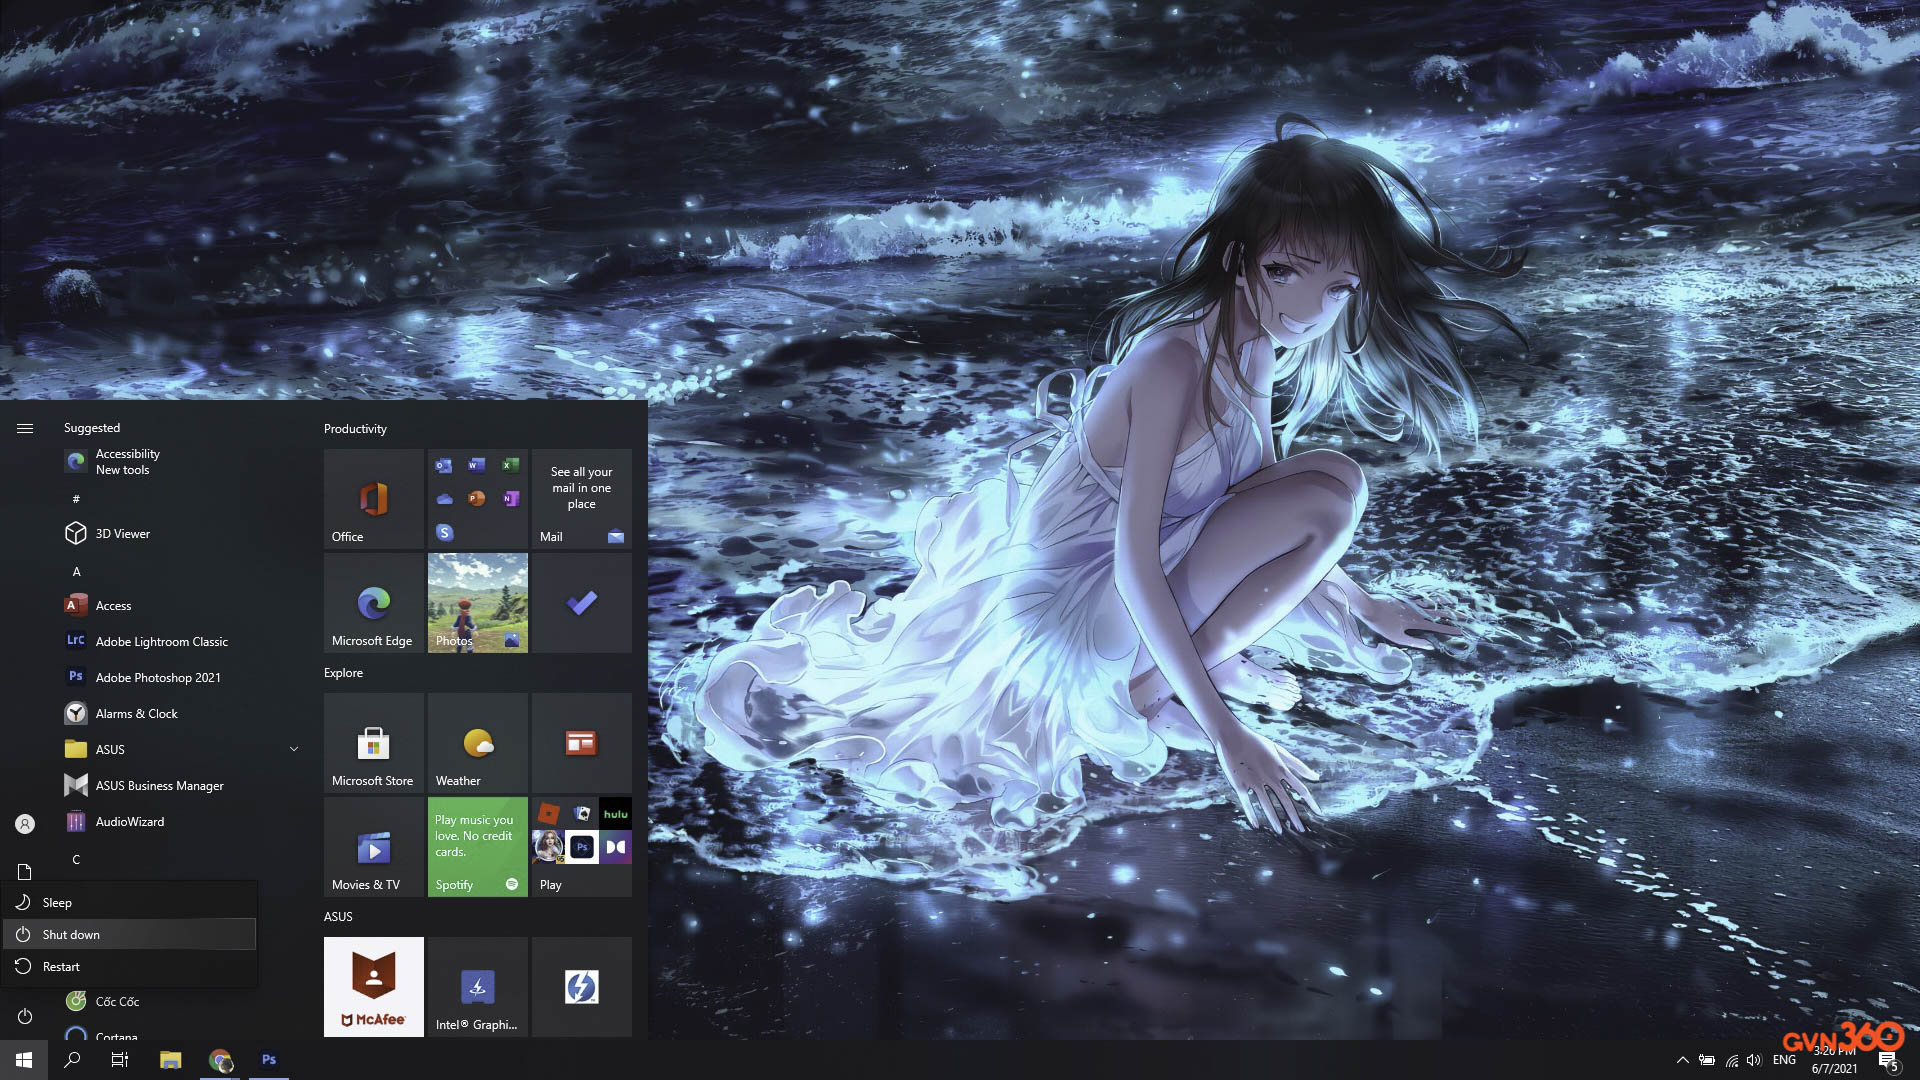The image size is (1920, 1080).
Task: Open 3D Viewer from the app list
Action: (x=181, y=534)
